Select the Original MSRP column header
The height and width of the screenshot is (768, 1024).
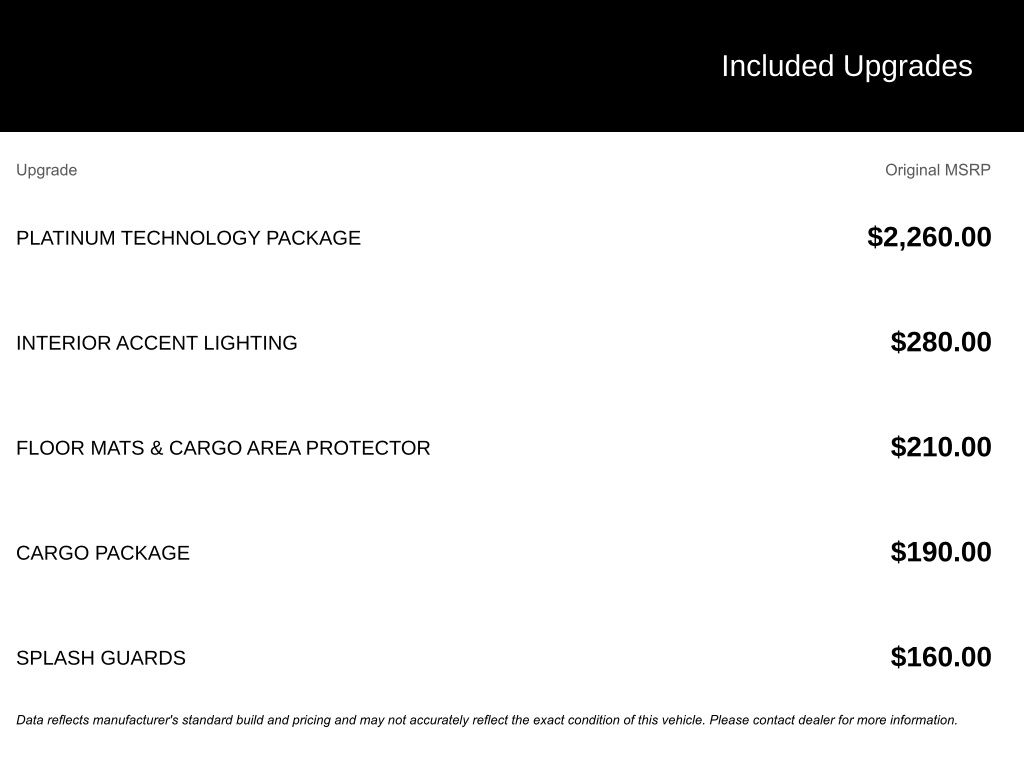[x=937, y=170]
